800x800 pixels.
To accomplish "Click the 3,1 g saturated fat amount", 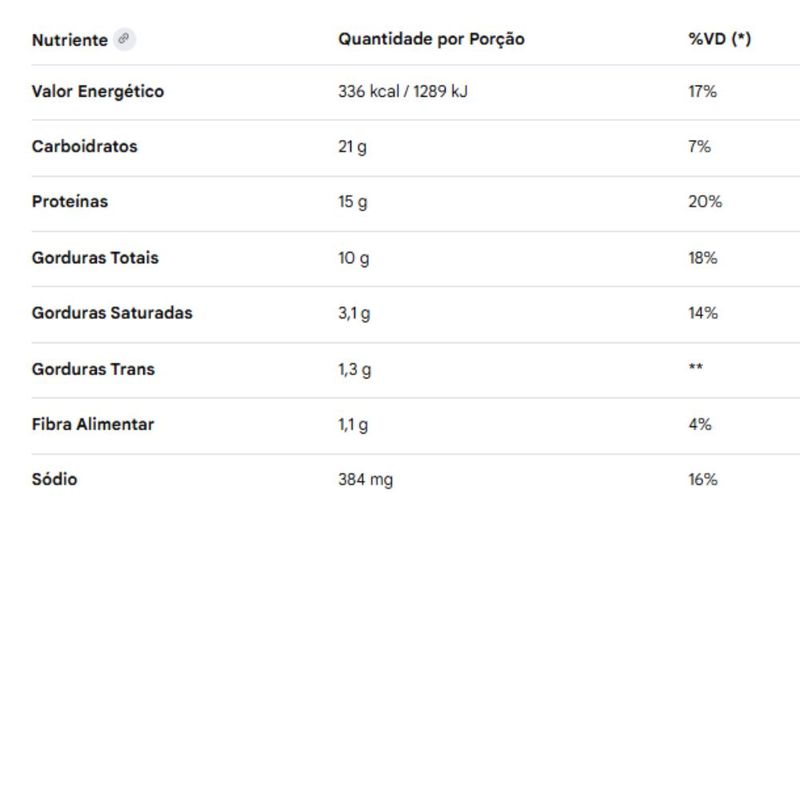I will pos(354,313).
